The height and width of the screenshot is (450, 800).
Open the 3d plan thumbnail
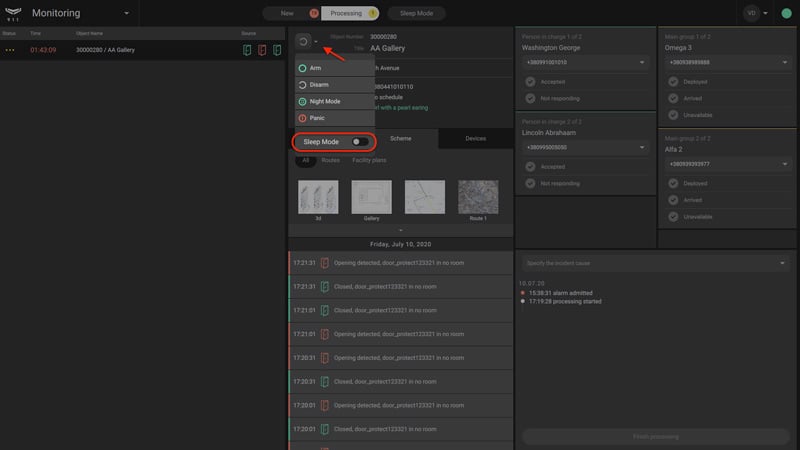318,197
